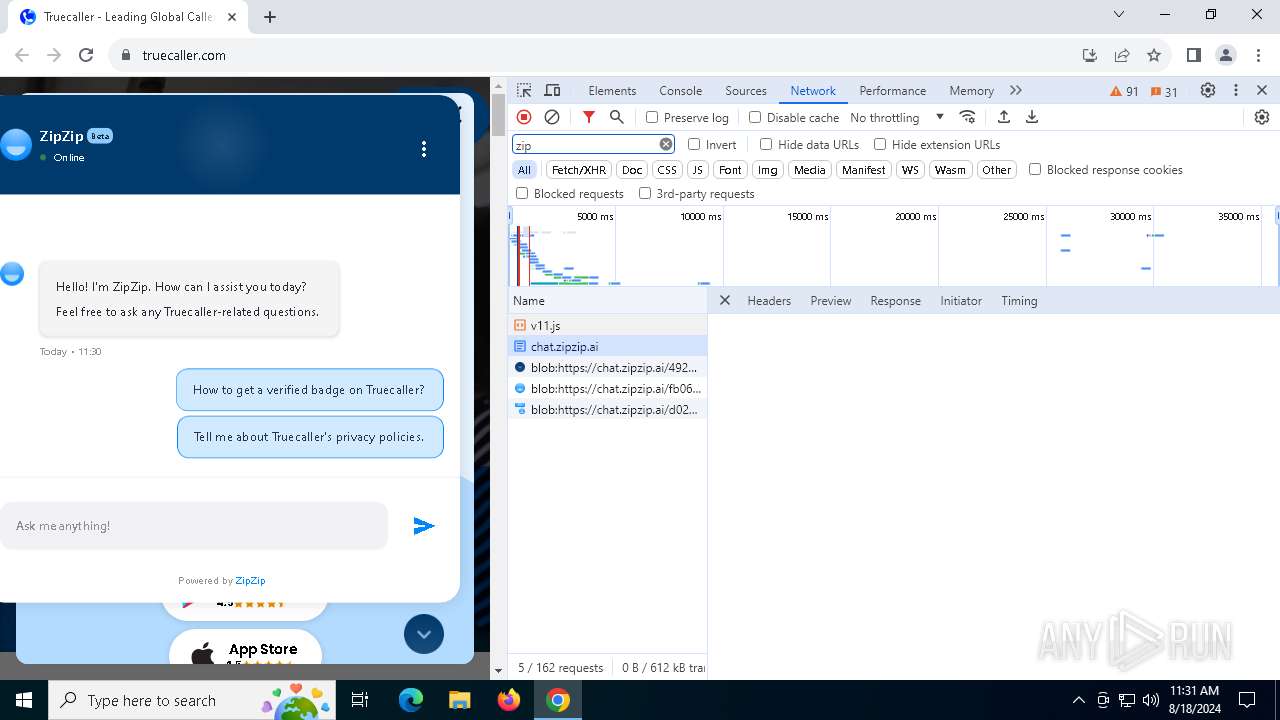This screenshot has height=720, width=1280.
Task: Switch to the Elements tab
Action: [x=612, y=90]
